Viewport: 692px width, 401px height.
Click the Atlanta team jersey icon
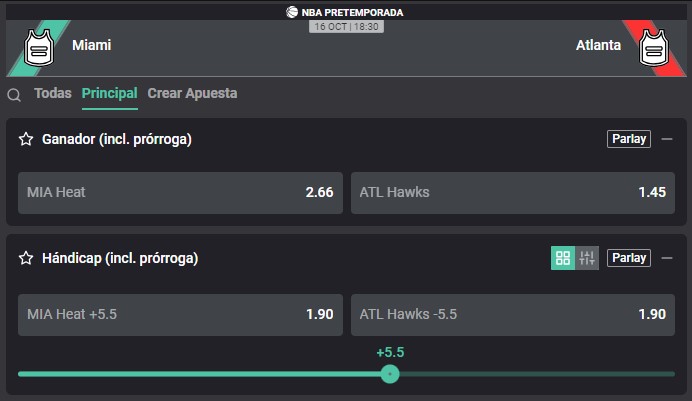coord(654,48)
